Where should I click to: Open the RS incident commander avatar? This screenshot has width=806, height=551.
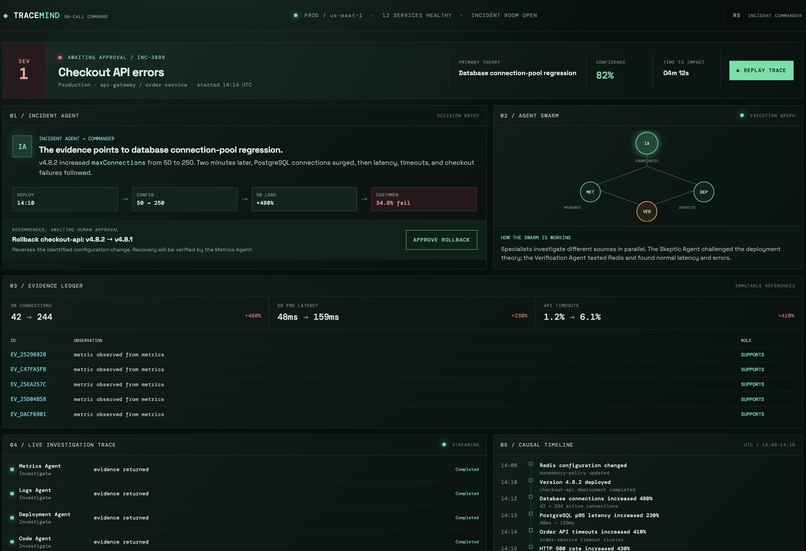tap(736, 15)
